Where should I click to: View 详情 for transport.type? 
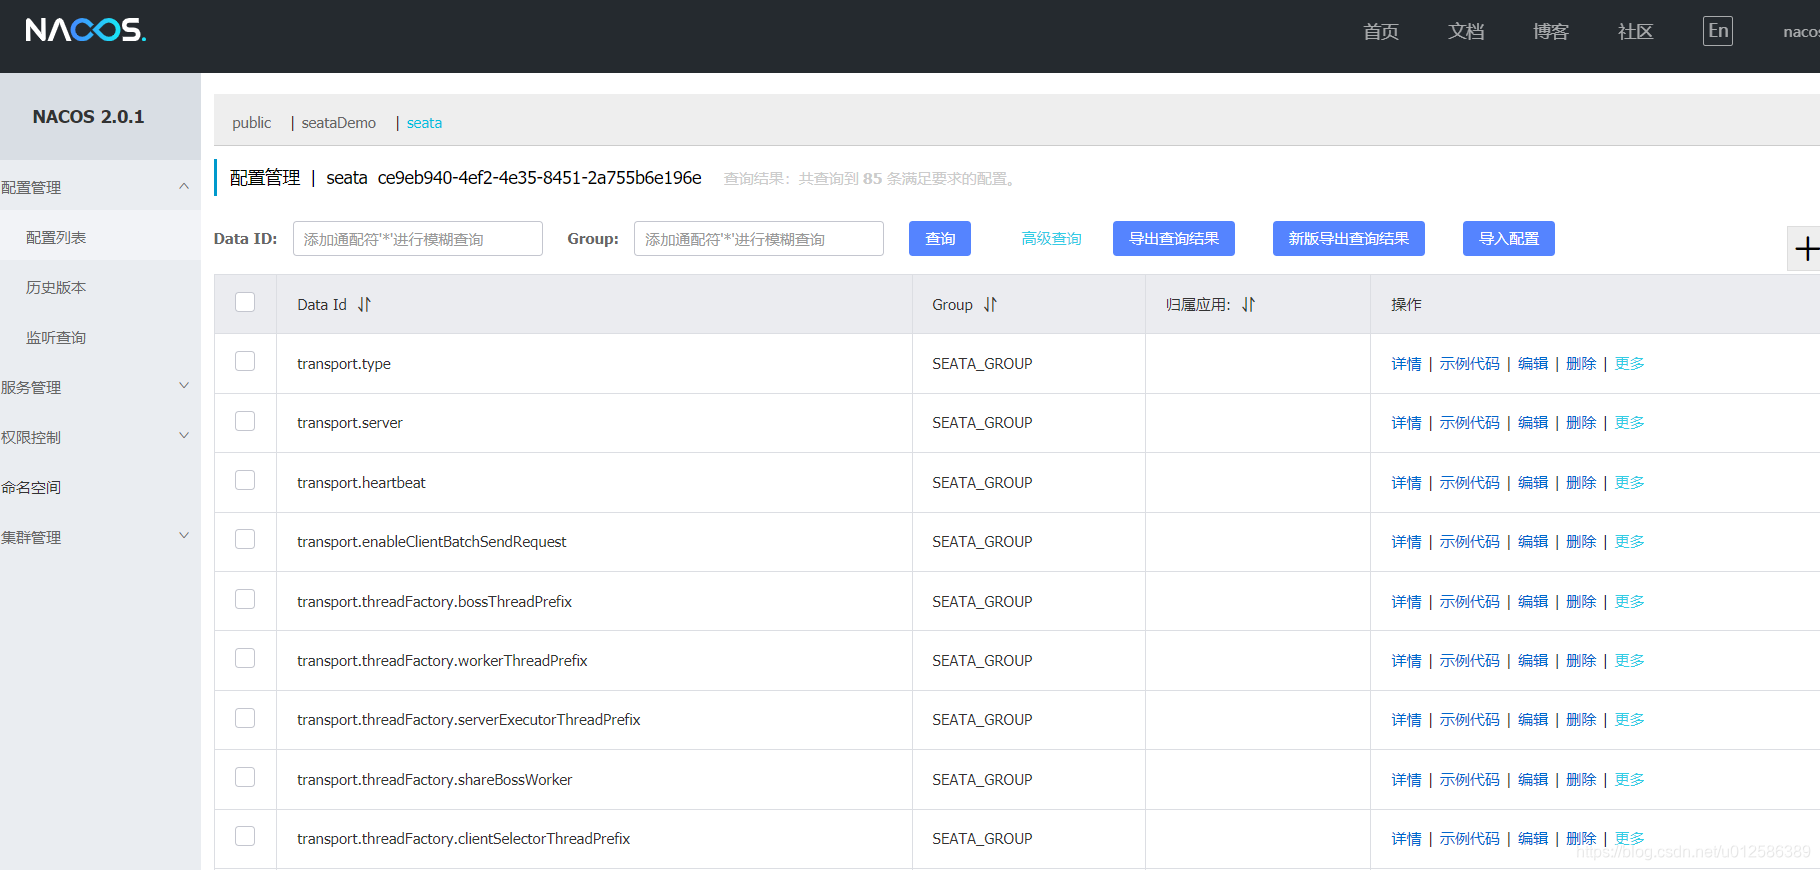(1406, 364)
